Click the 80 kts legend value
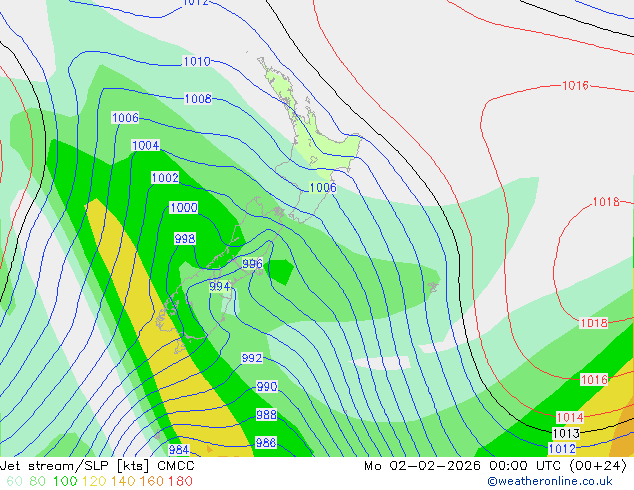Image resolution: width=634 pixels, height=490 pixels. pos(38,481)
